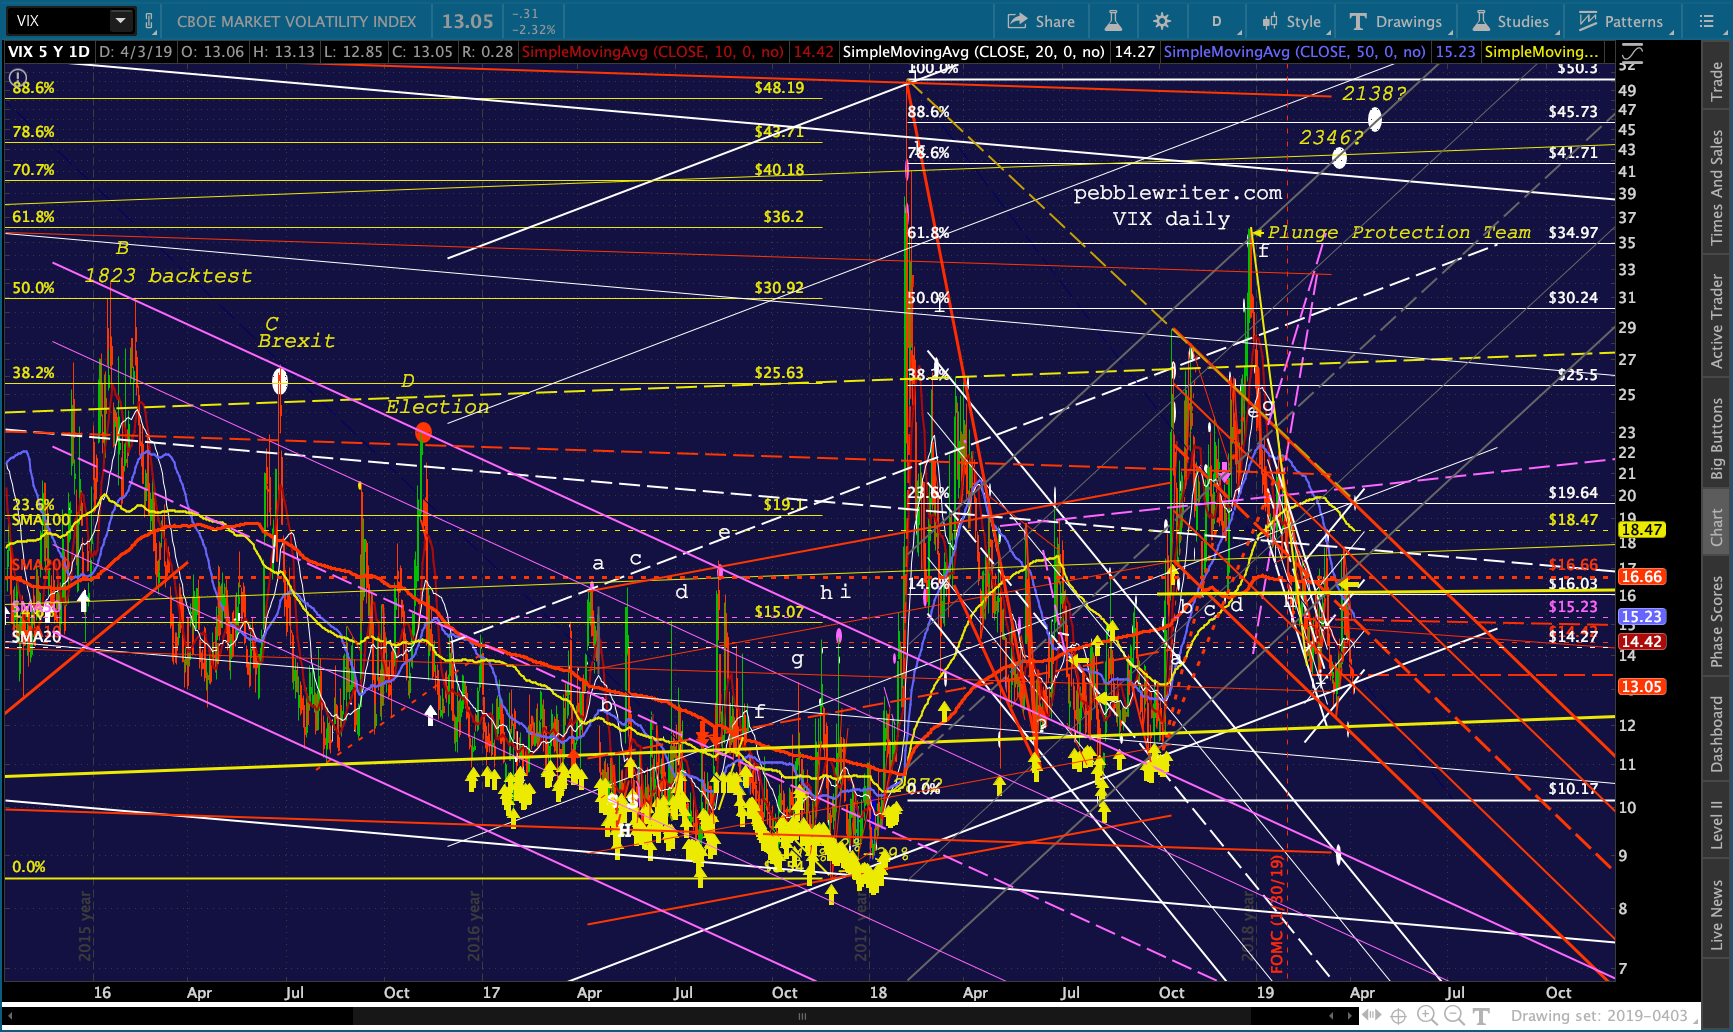Click the red 13.05 last price bubble
The height and width of the screenshot is (1032, 1733).
pyautogui.click(x=1641, y=687)
